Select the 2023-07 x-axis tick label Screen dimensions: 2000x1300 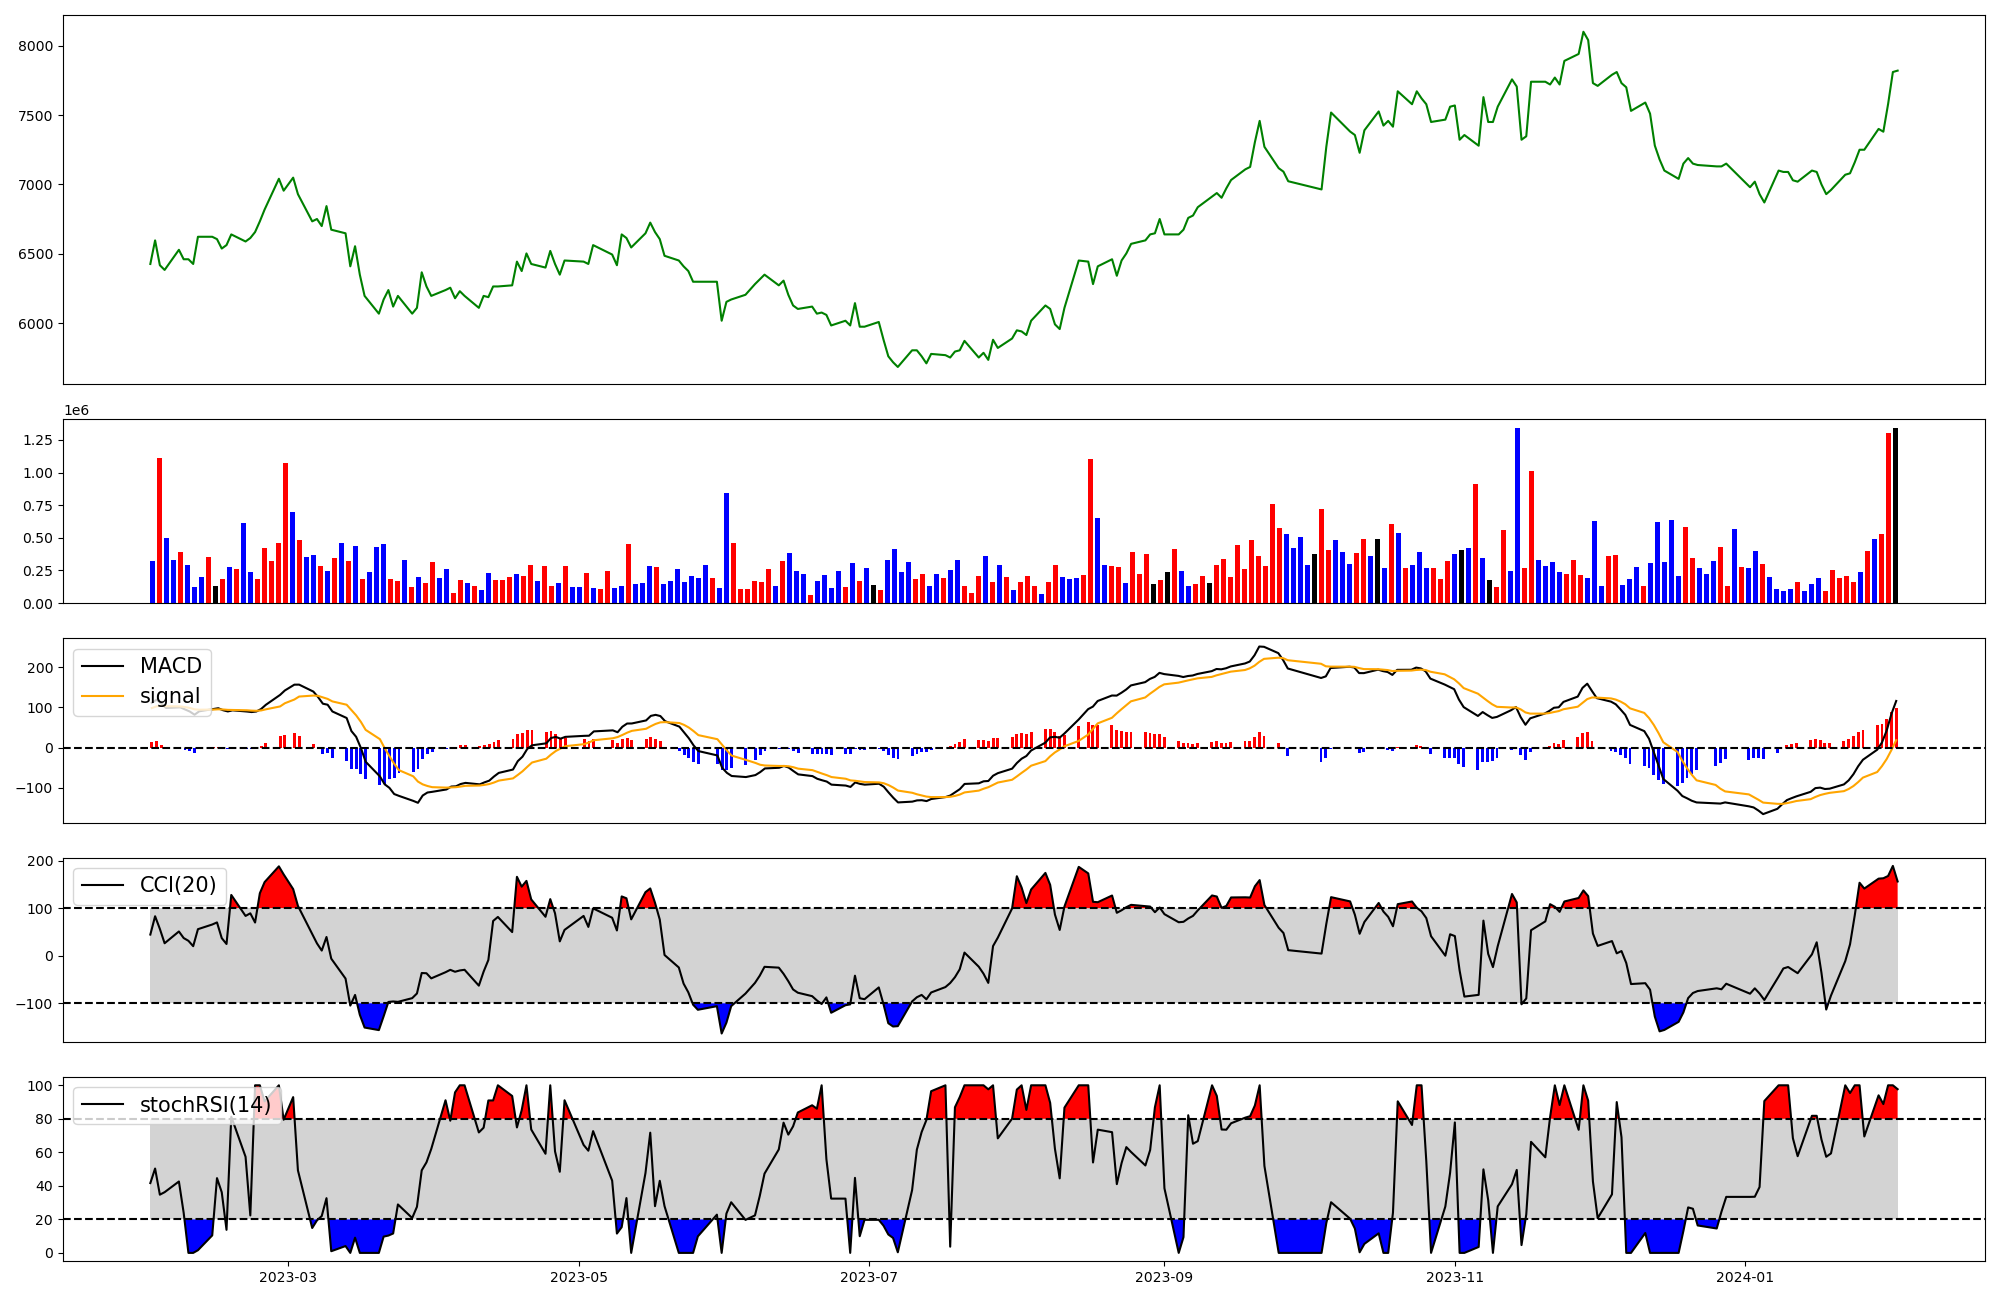pos(869,1277)
